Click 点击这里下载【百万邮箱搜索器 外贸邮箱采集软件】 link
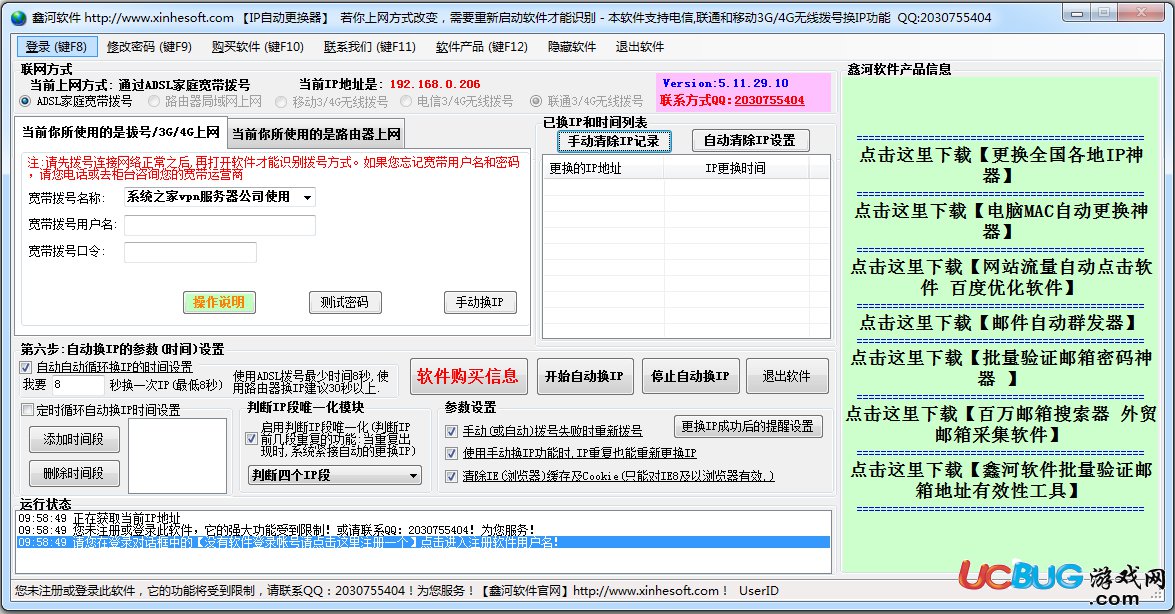1175x614 pixels. [x=1000, y=424]
